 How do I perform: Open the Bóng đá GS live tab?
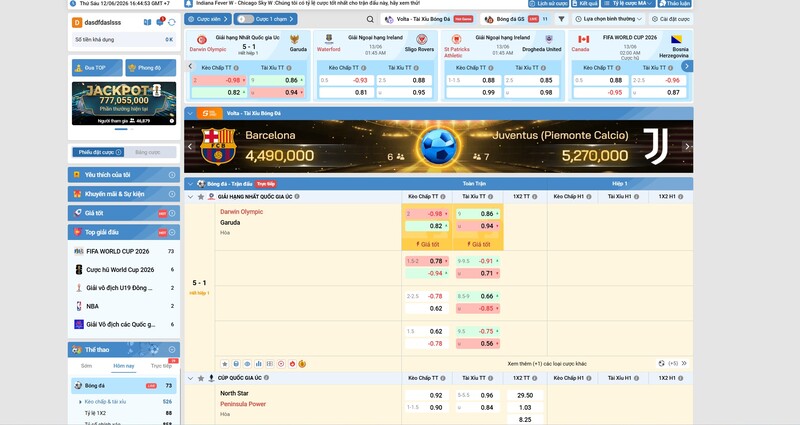(x=515, y=19)
